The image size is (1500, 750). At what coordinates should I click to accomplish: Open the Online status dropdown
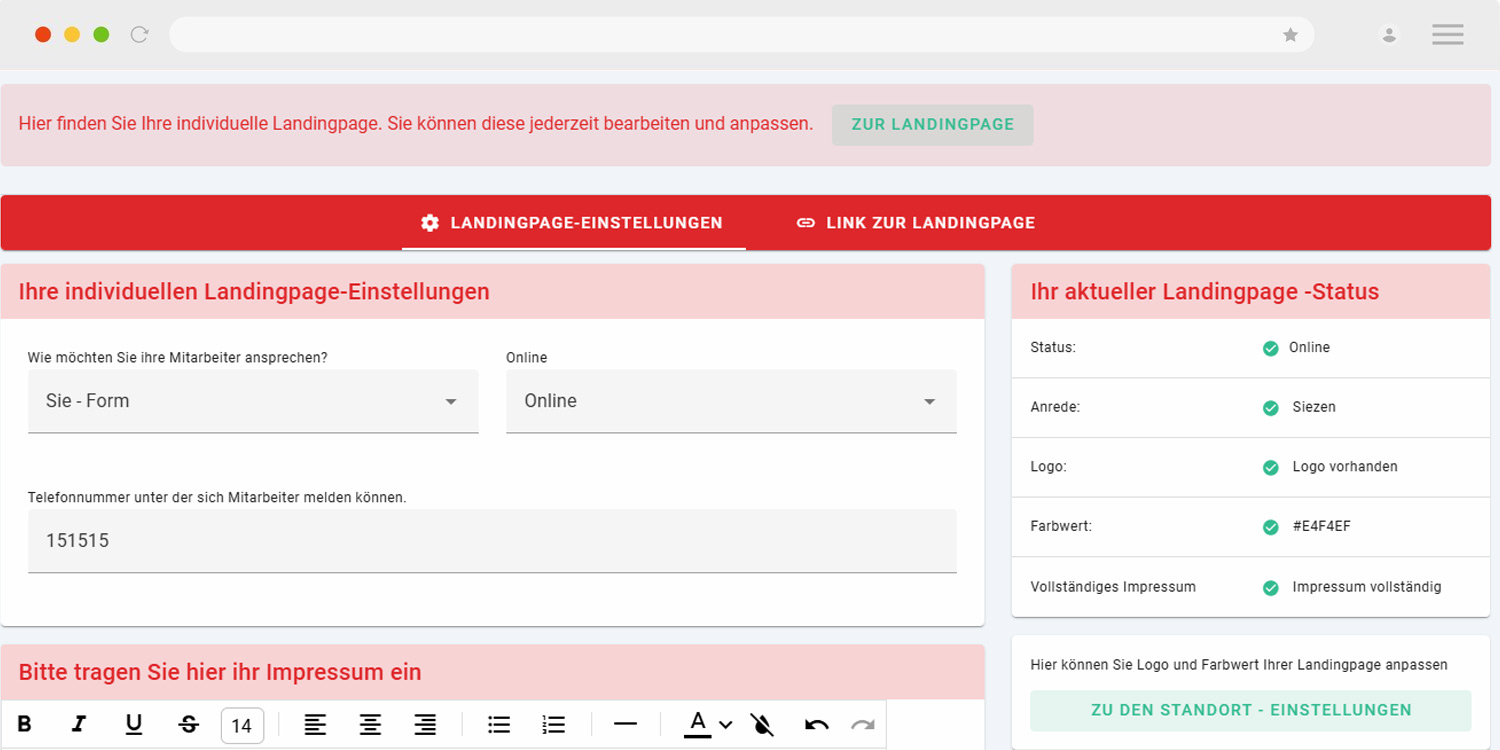coord(731,401)
